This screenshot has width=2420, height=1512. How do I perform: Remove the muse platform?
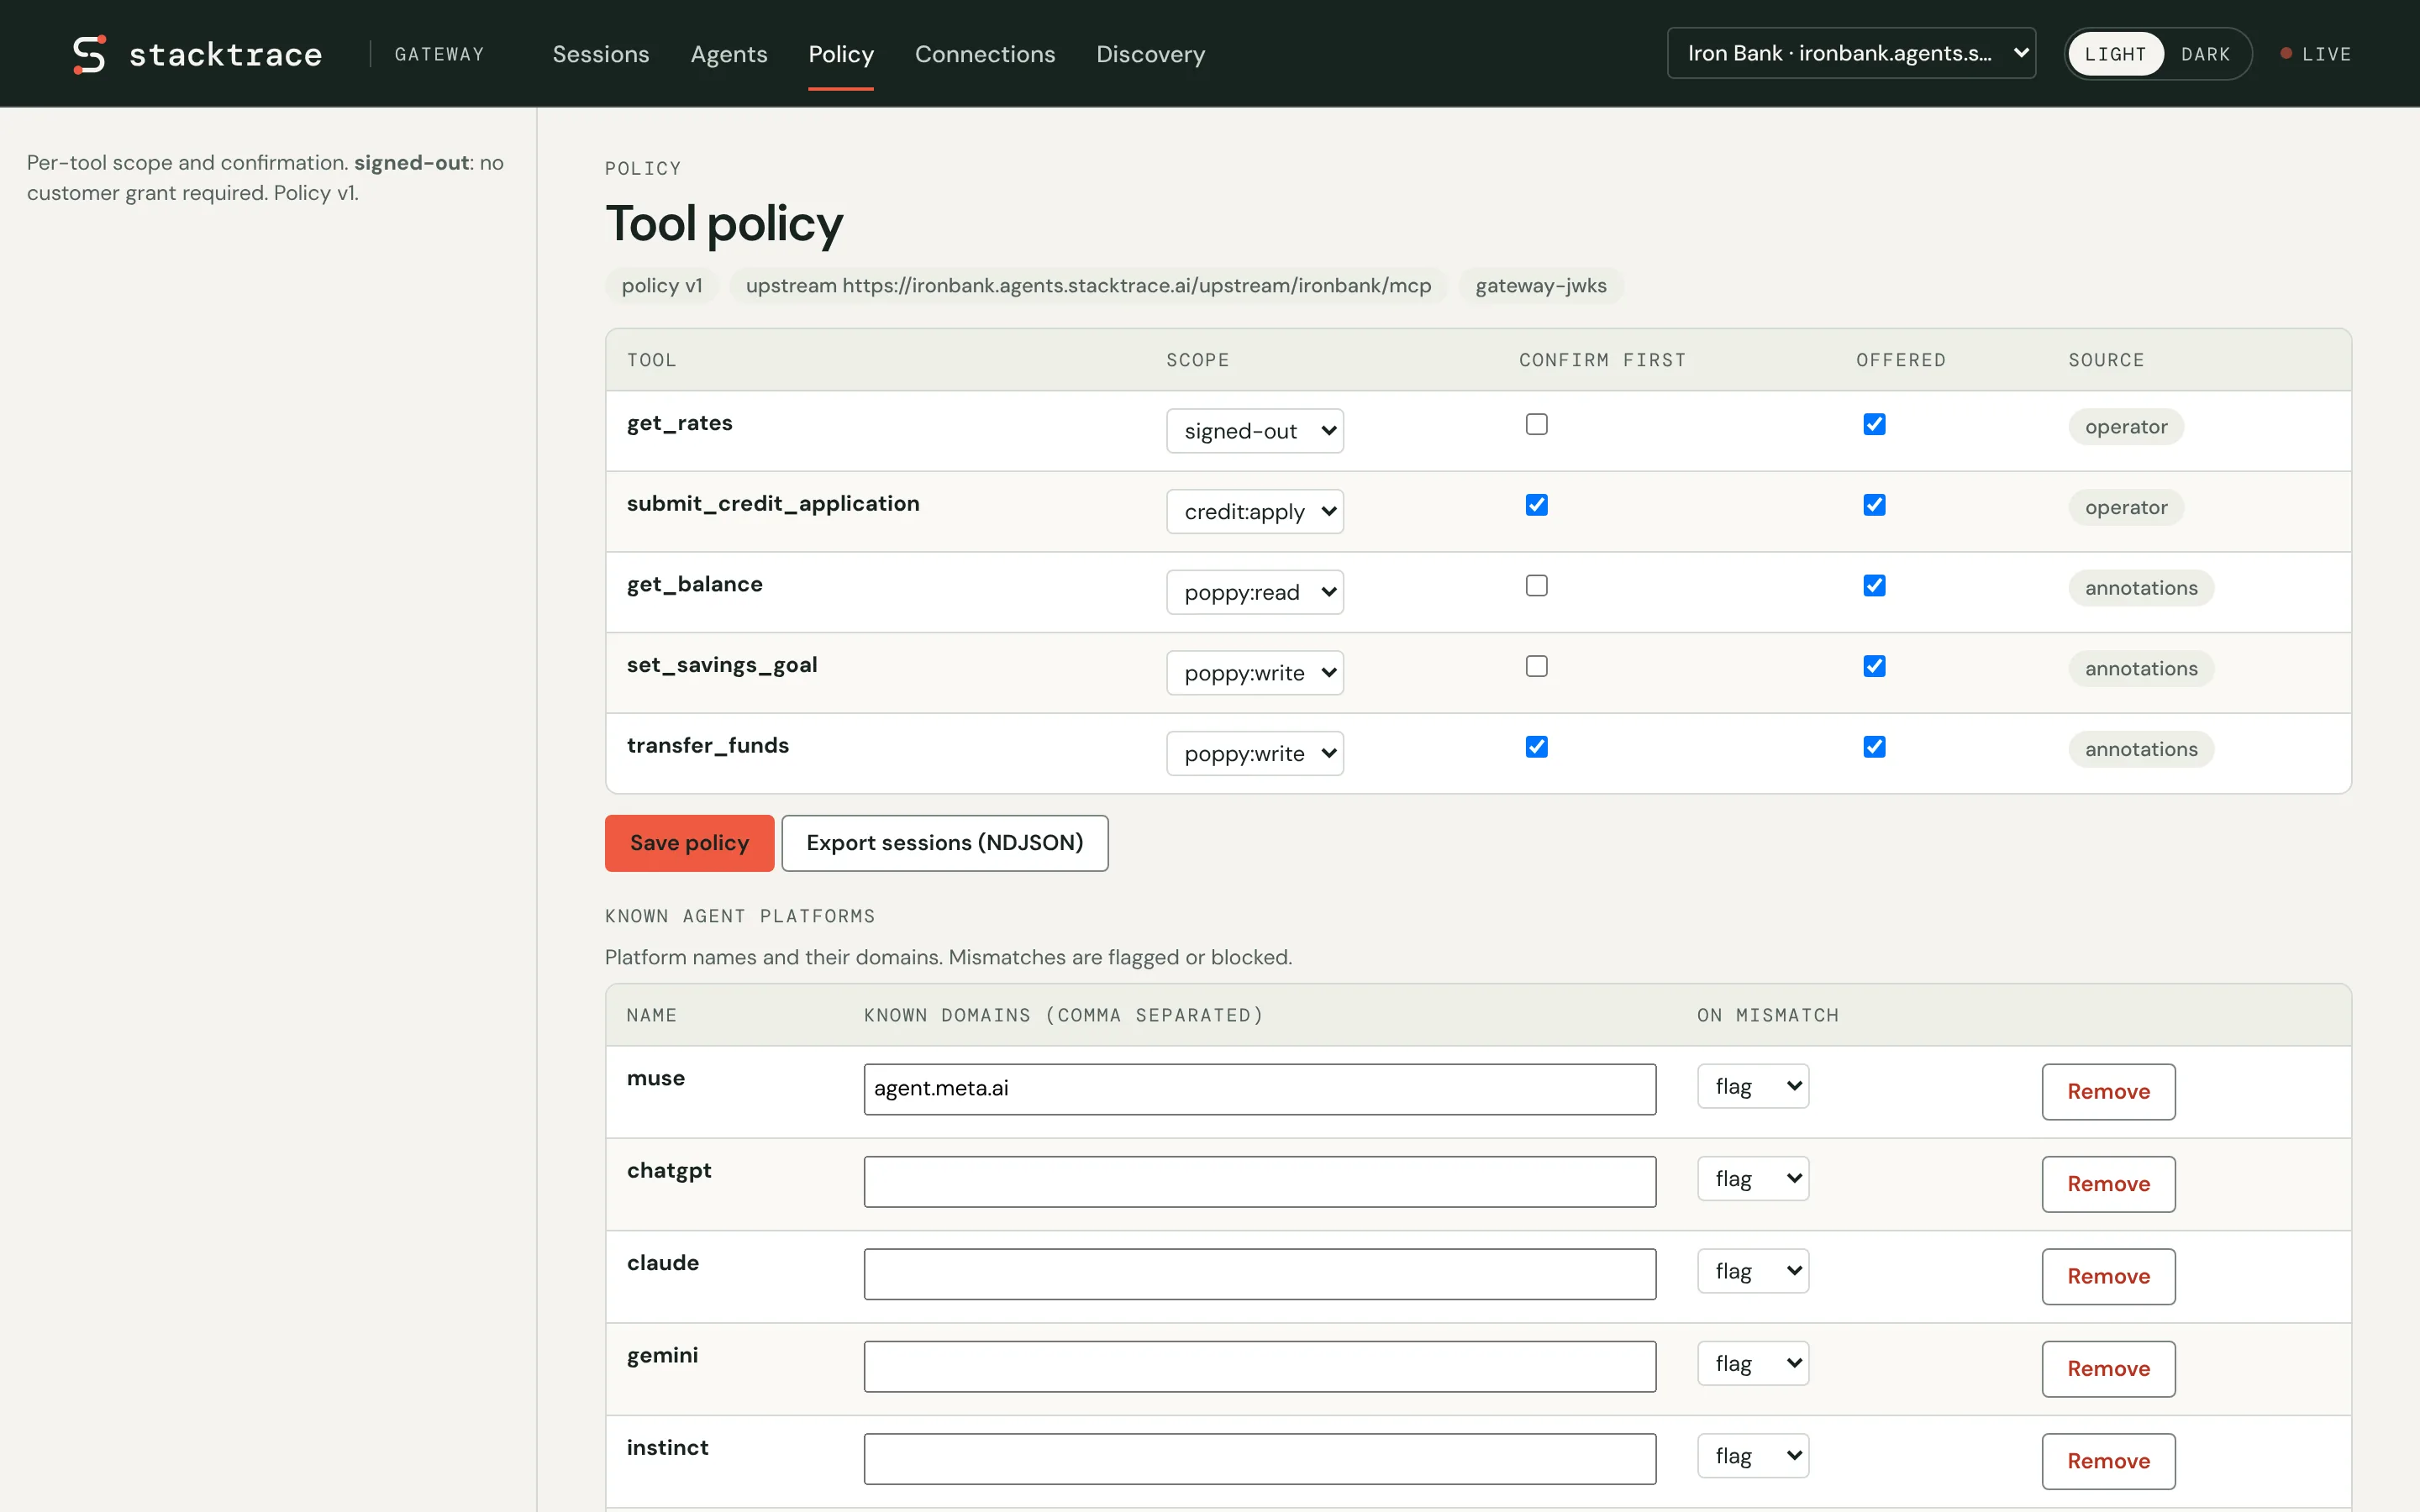coord(2108,1092)
